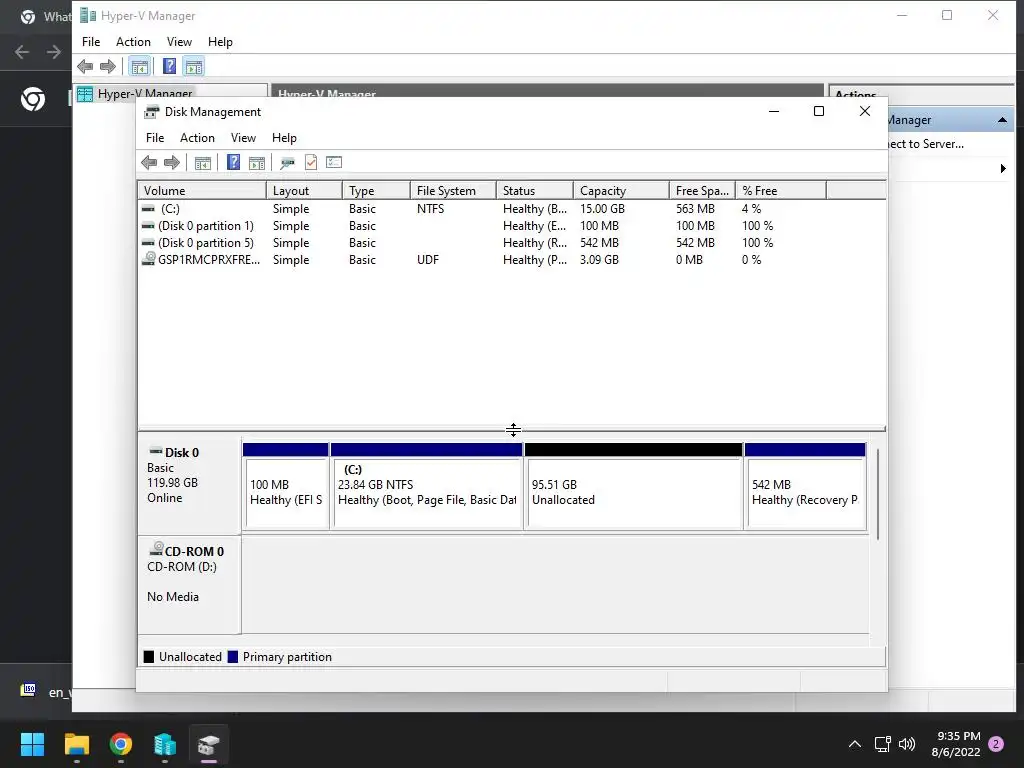Sort by the Capacity column header

pyautogui.click(x=621, y=191)
